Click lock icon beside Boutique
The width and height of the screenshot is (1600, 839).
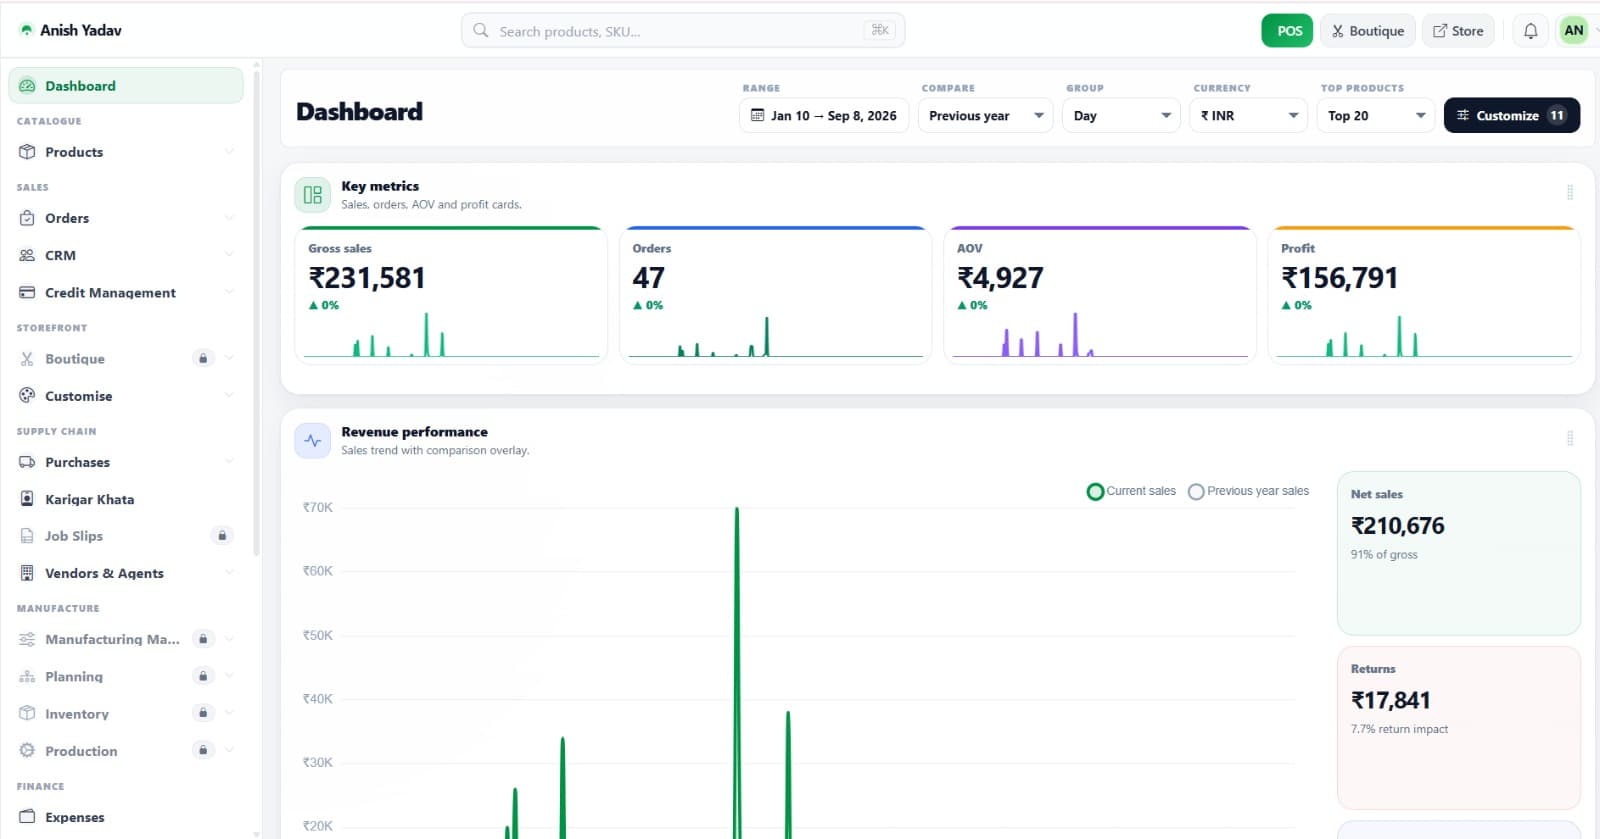[203, 358]
